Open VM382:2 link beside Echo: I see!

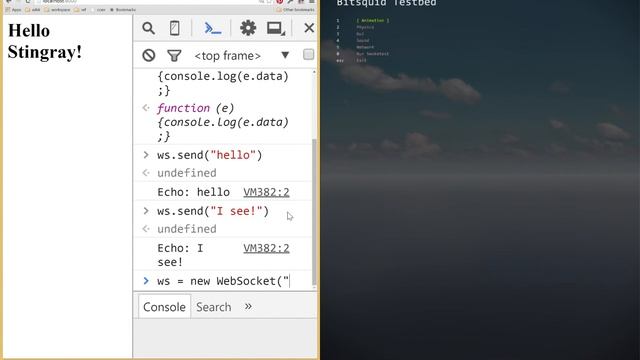[266, 248]
